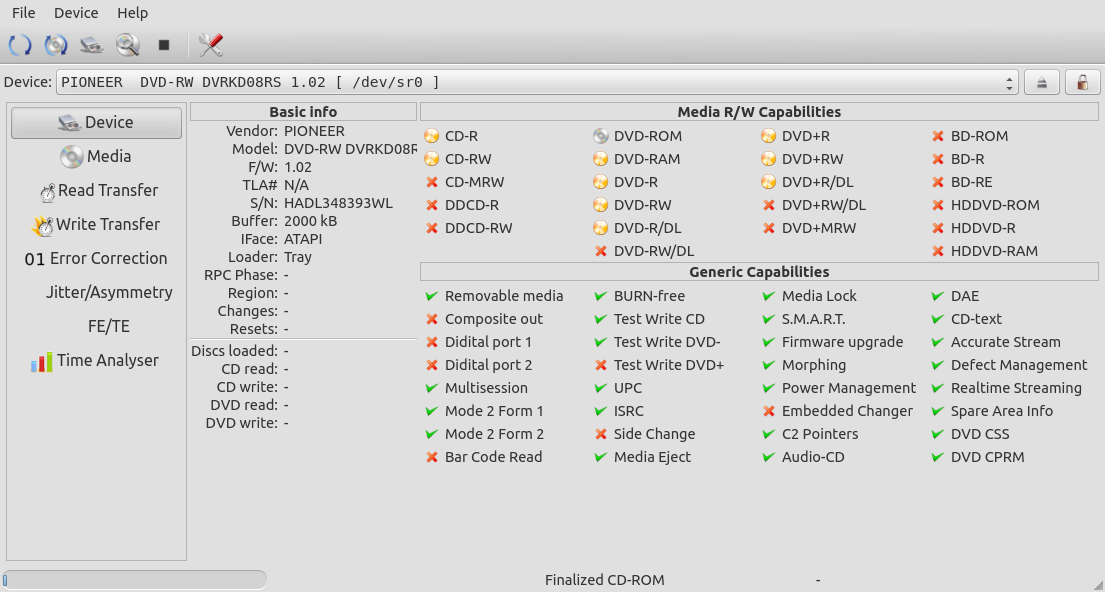Select the Device sidebar tab
1105x592 pixels.
97,123
